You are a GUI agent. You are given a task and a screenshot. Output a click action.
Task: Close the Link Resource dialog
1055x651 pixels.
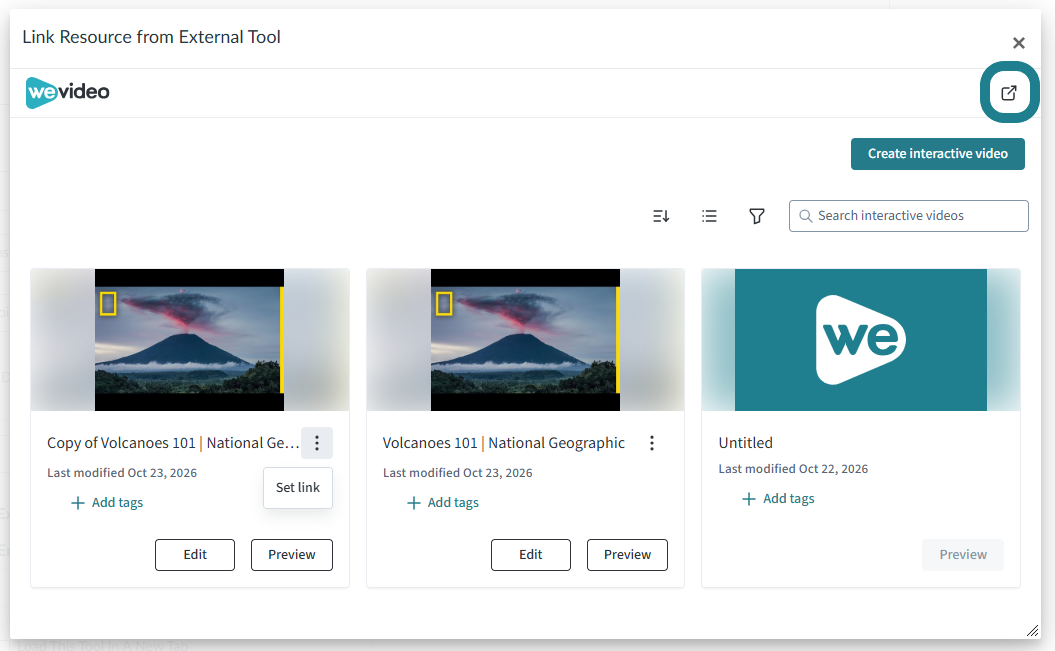coord(1019,43)
